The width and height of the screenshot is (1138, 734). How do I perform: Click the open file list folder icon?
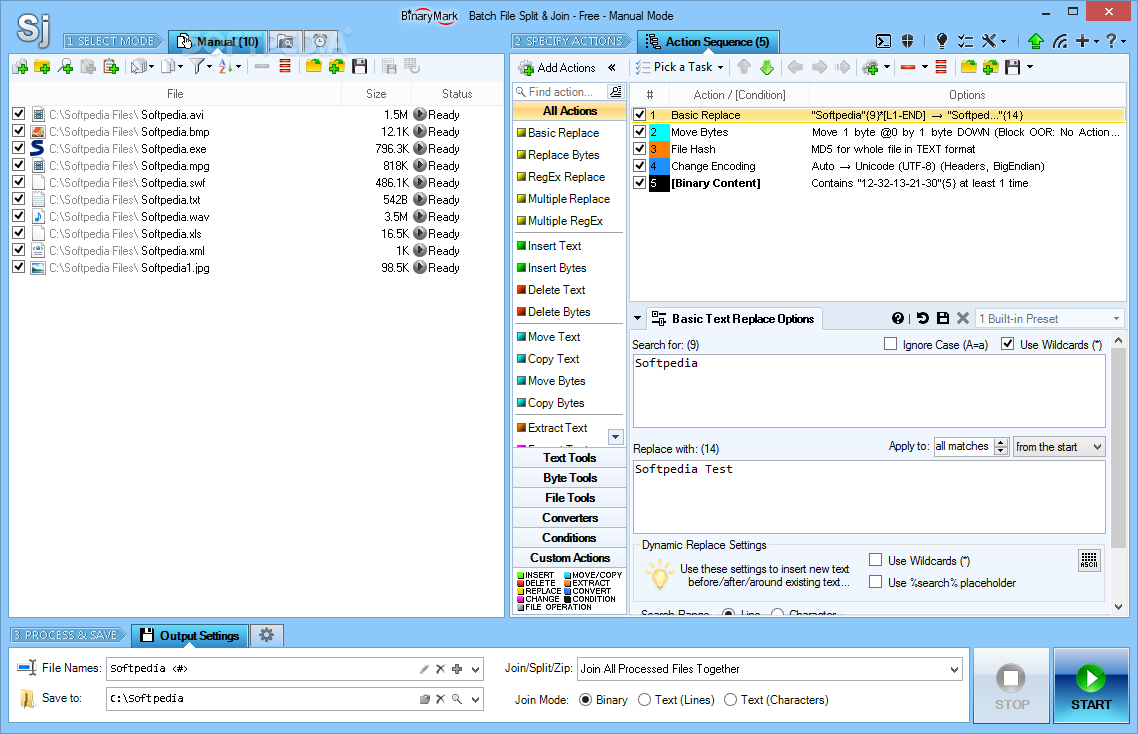pos(314,67)
